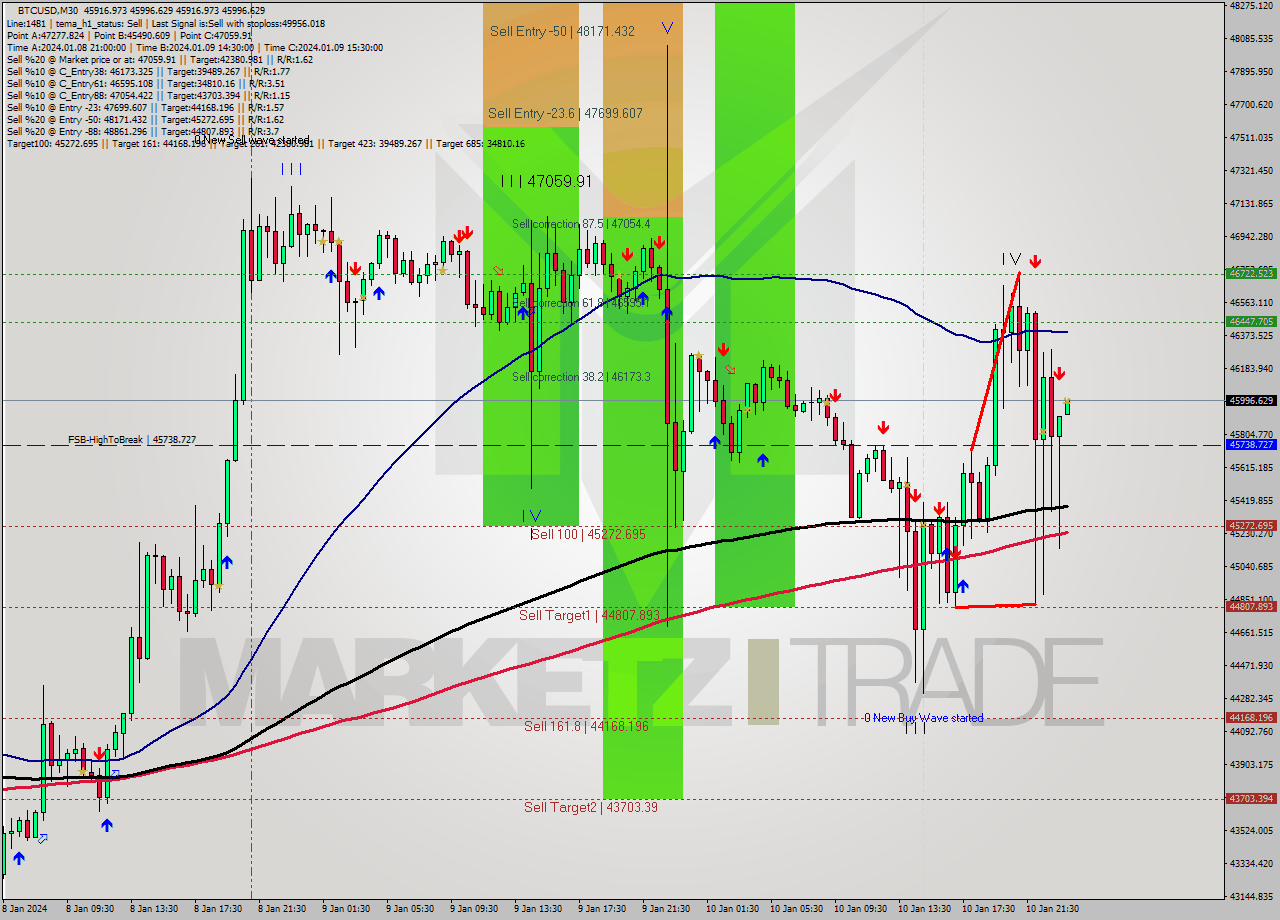Click the 45040.680 price scale value
Viewport: 1280px width, 920px height.
click(1250, 566)
